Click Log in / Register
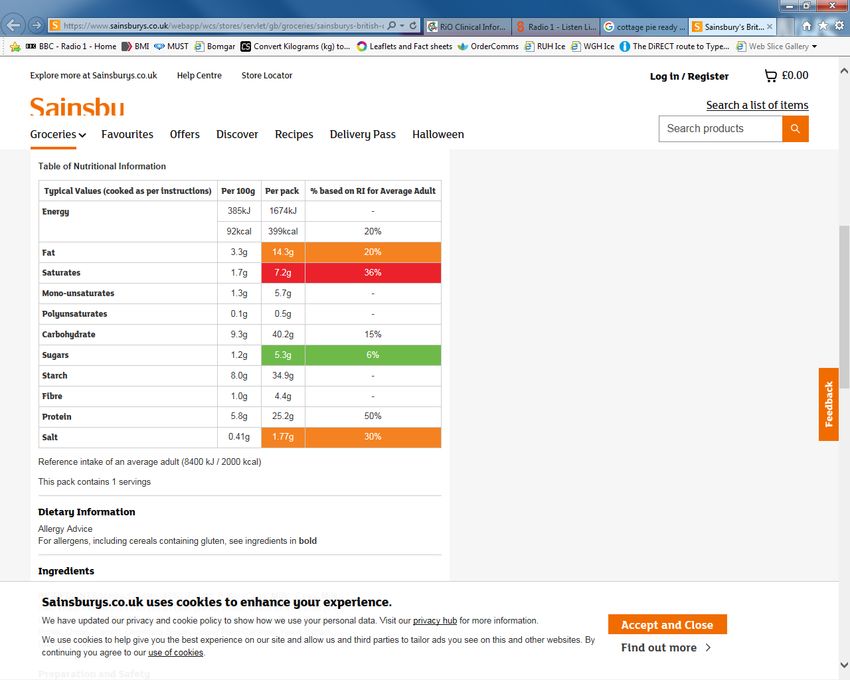Viewport: 850px width, 680px height. click(x=689, y=76)
